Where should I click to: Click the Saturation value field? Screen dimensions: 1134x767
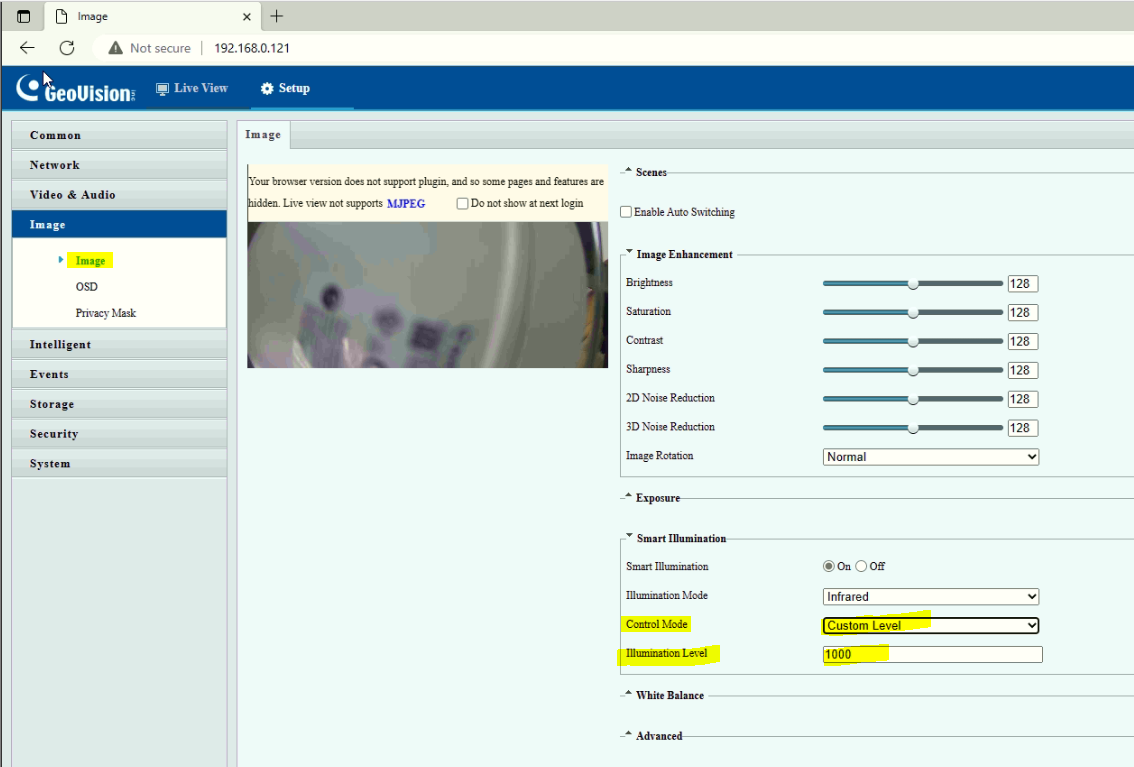point(1023,312)
